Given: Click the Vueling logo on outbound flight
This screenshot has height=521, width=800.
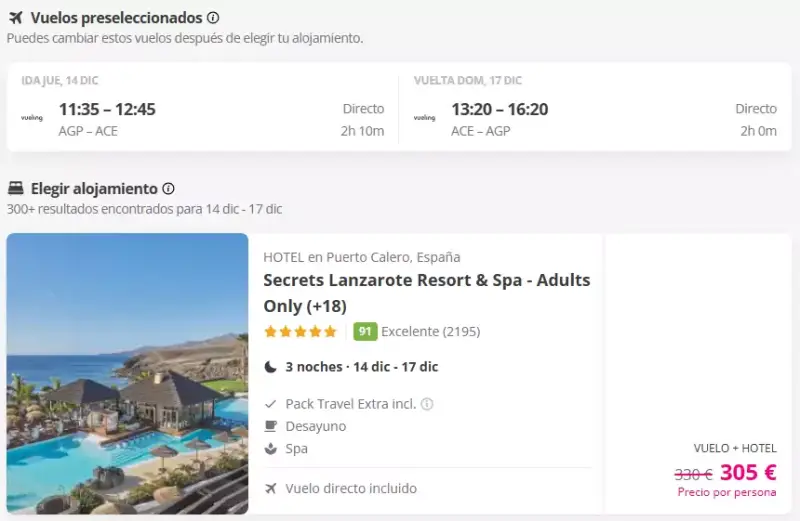Looking at the screenshot, I should (32, 118).
